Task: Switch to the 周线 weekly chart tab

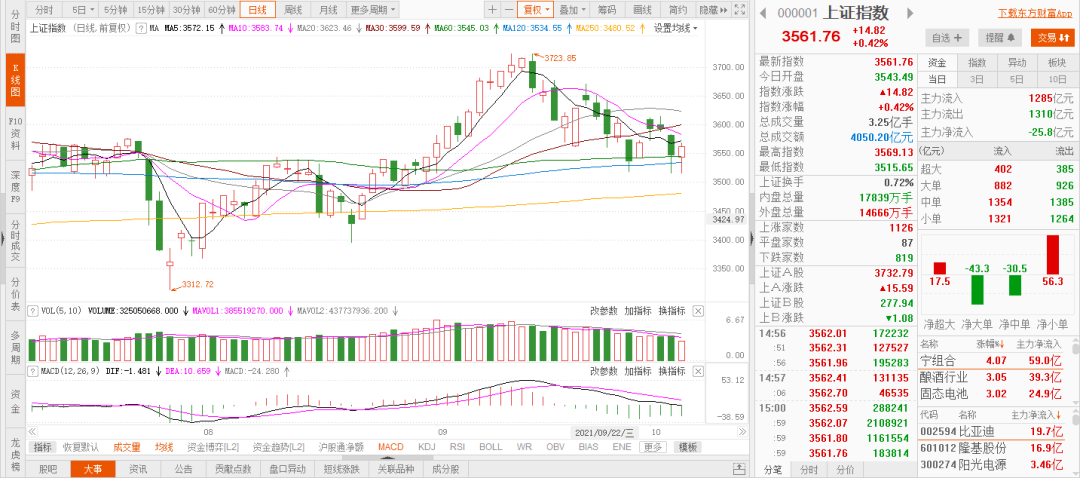Action: coord(293,9)
